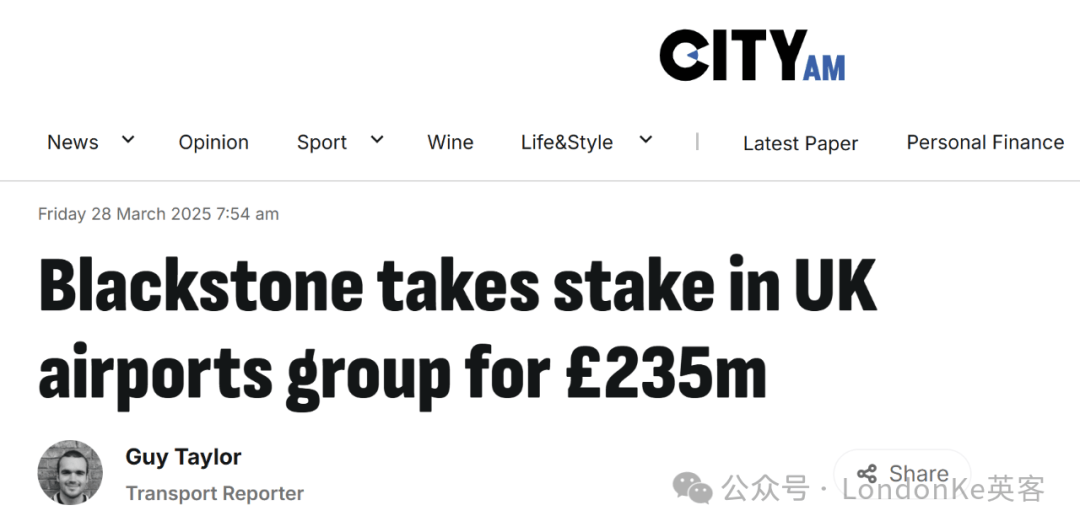Open the Life&Style section
The height and width of the screenshot is (532, 1080).
pos(567,142)
